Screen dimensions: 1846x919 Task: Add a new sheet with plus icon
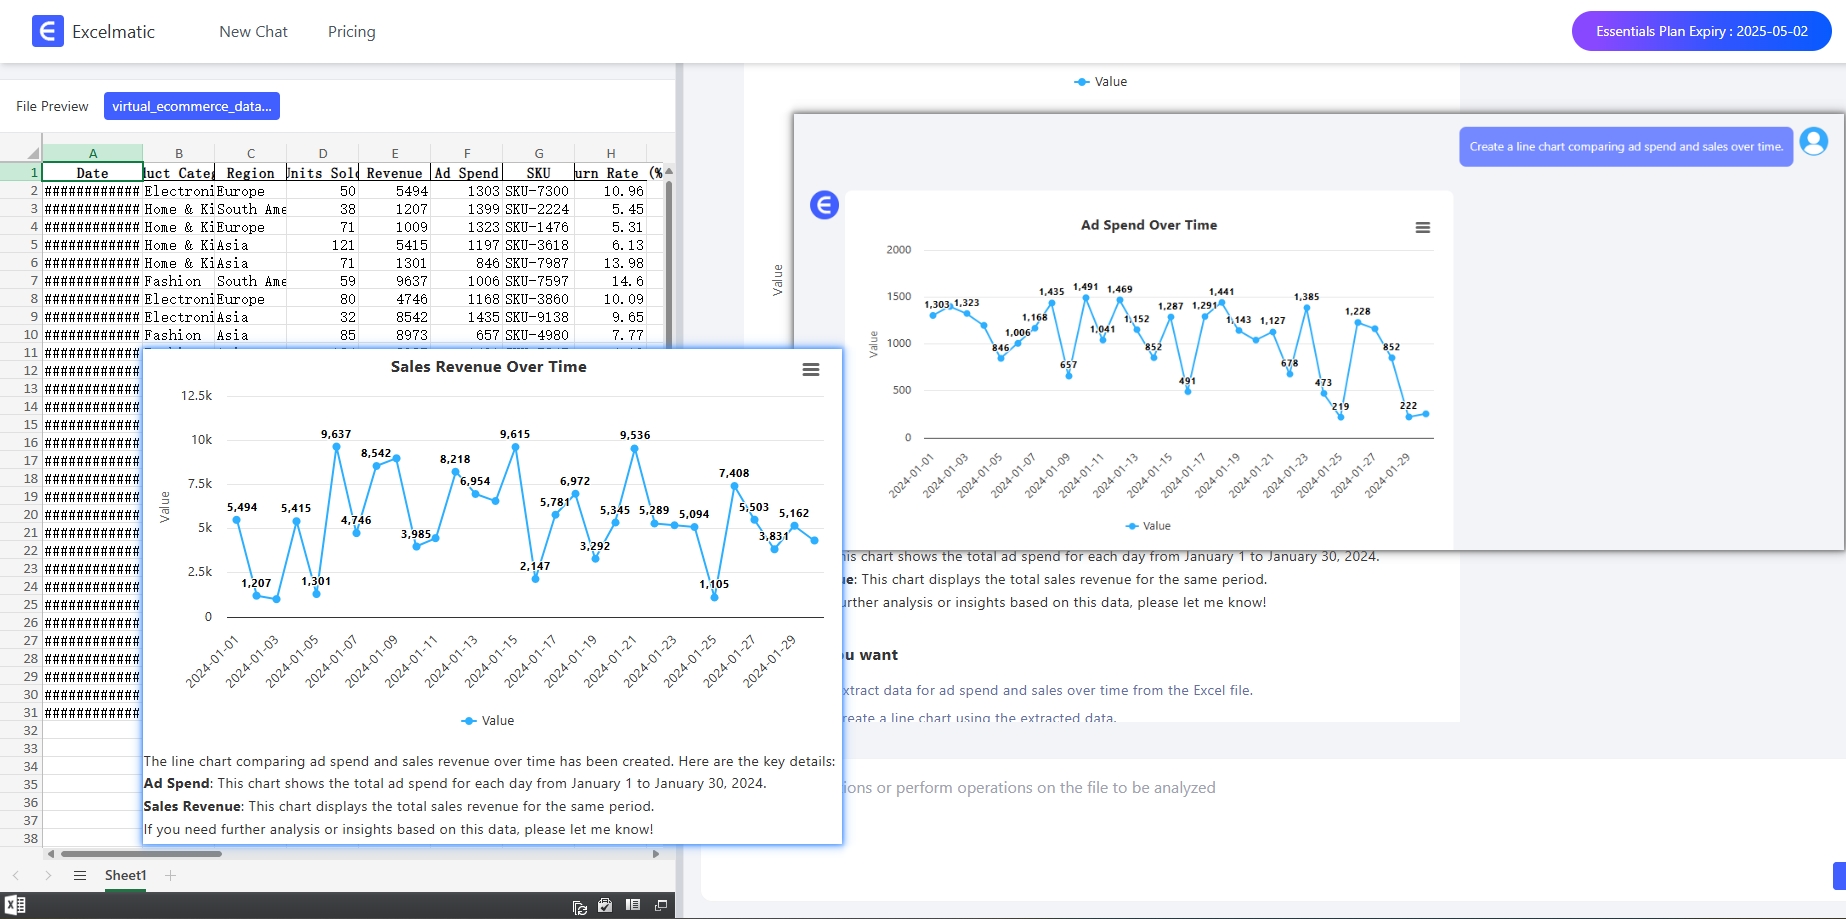pos(170,876)
